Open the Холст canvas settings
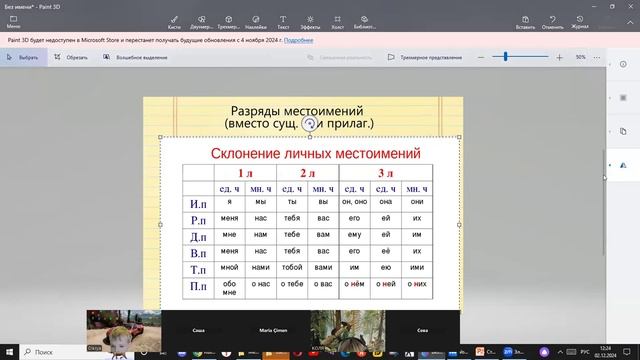640x360 pixels. click(x=337, y=22)
